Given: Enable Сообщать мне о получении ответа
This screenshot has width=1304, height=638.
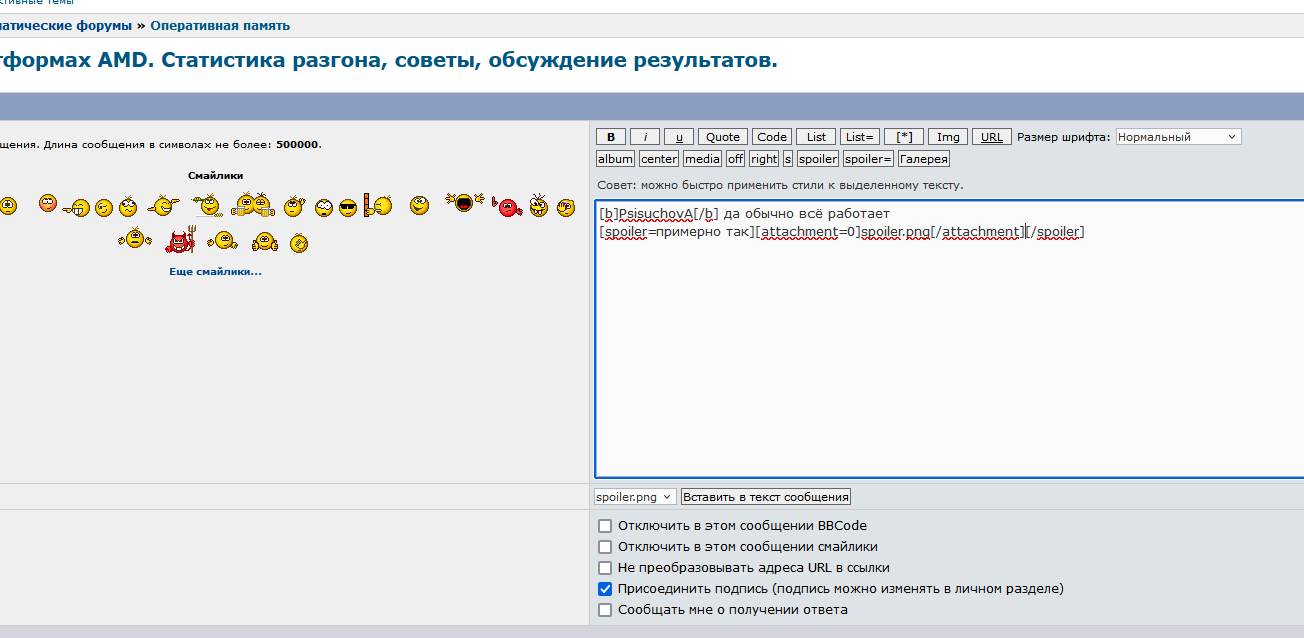Looking at the screenshot, I should (604, 610).
